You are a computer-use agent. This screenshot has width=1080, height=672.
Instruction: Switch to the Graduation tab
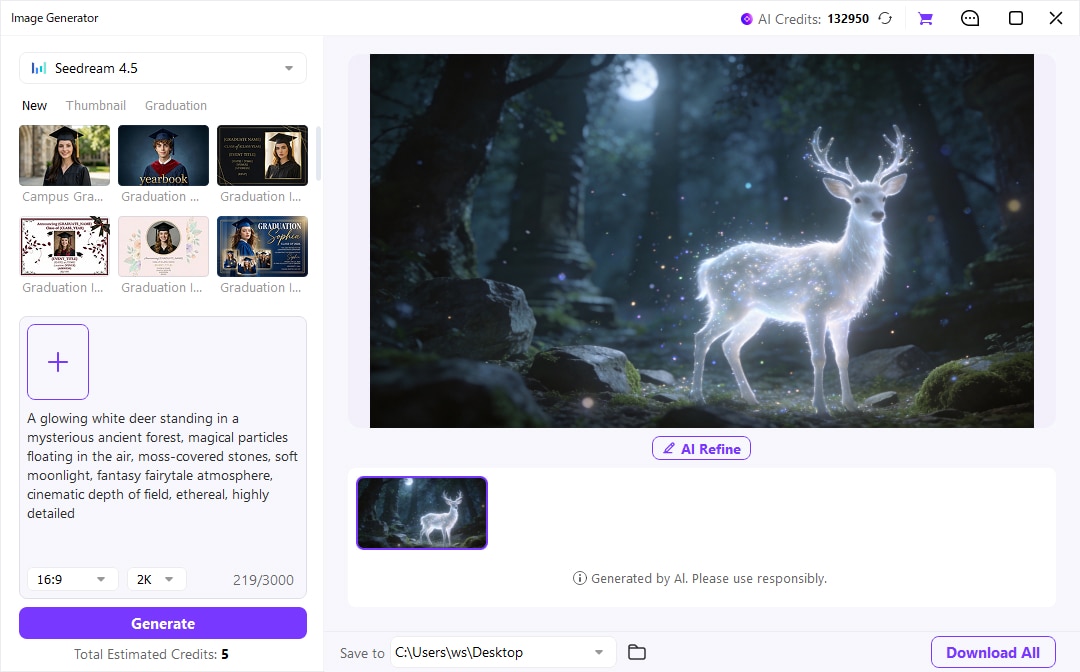click(x=176, y=105)
